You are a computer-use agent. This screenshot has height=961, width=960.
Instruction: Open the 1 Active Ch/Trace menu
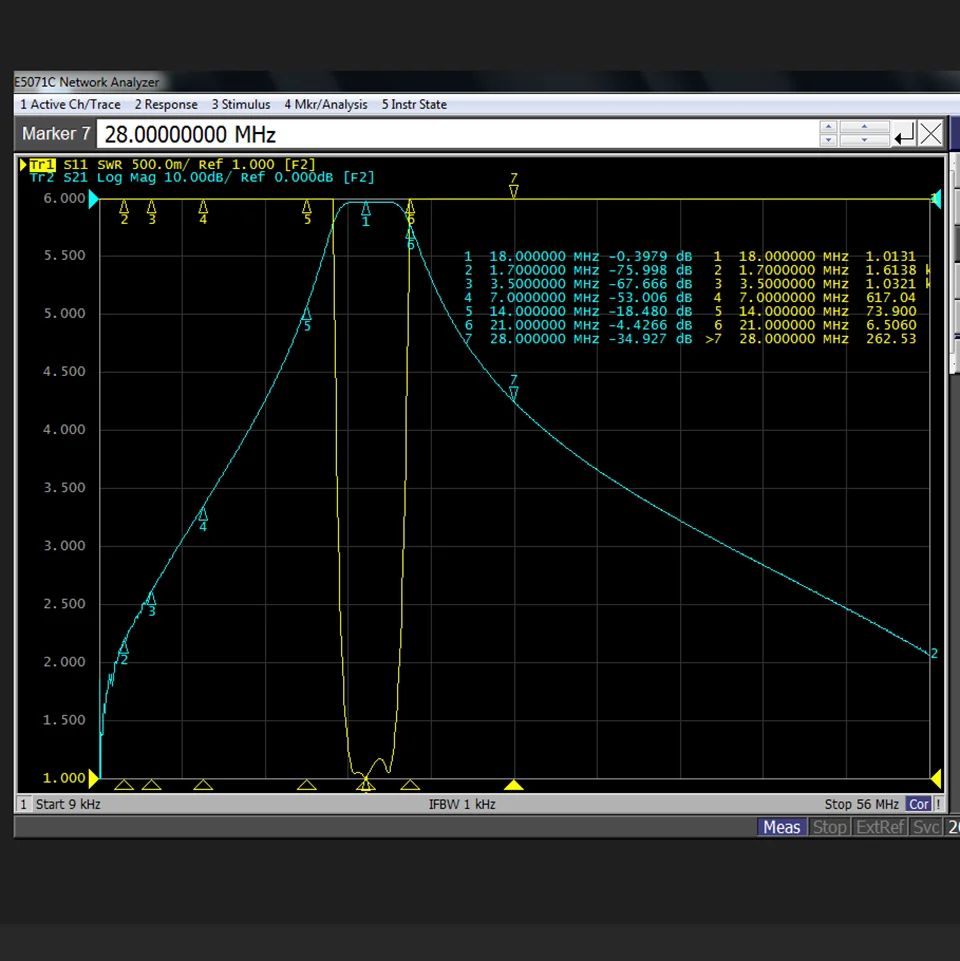point(70,104)
